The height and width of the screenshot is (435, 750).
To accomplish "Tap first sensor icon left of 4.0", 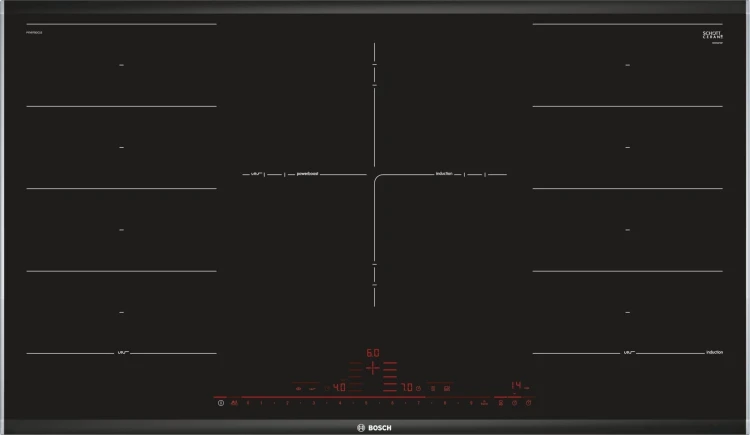I will click(x=298, y=389).
